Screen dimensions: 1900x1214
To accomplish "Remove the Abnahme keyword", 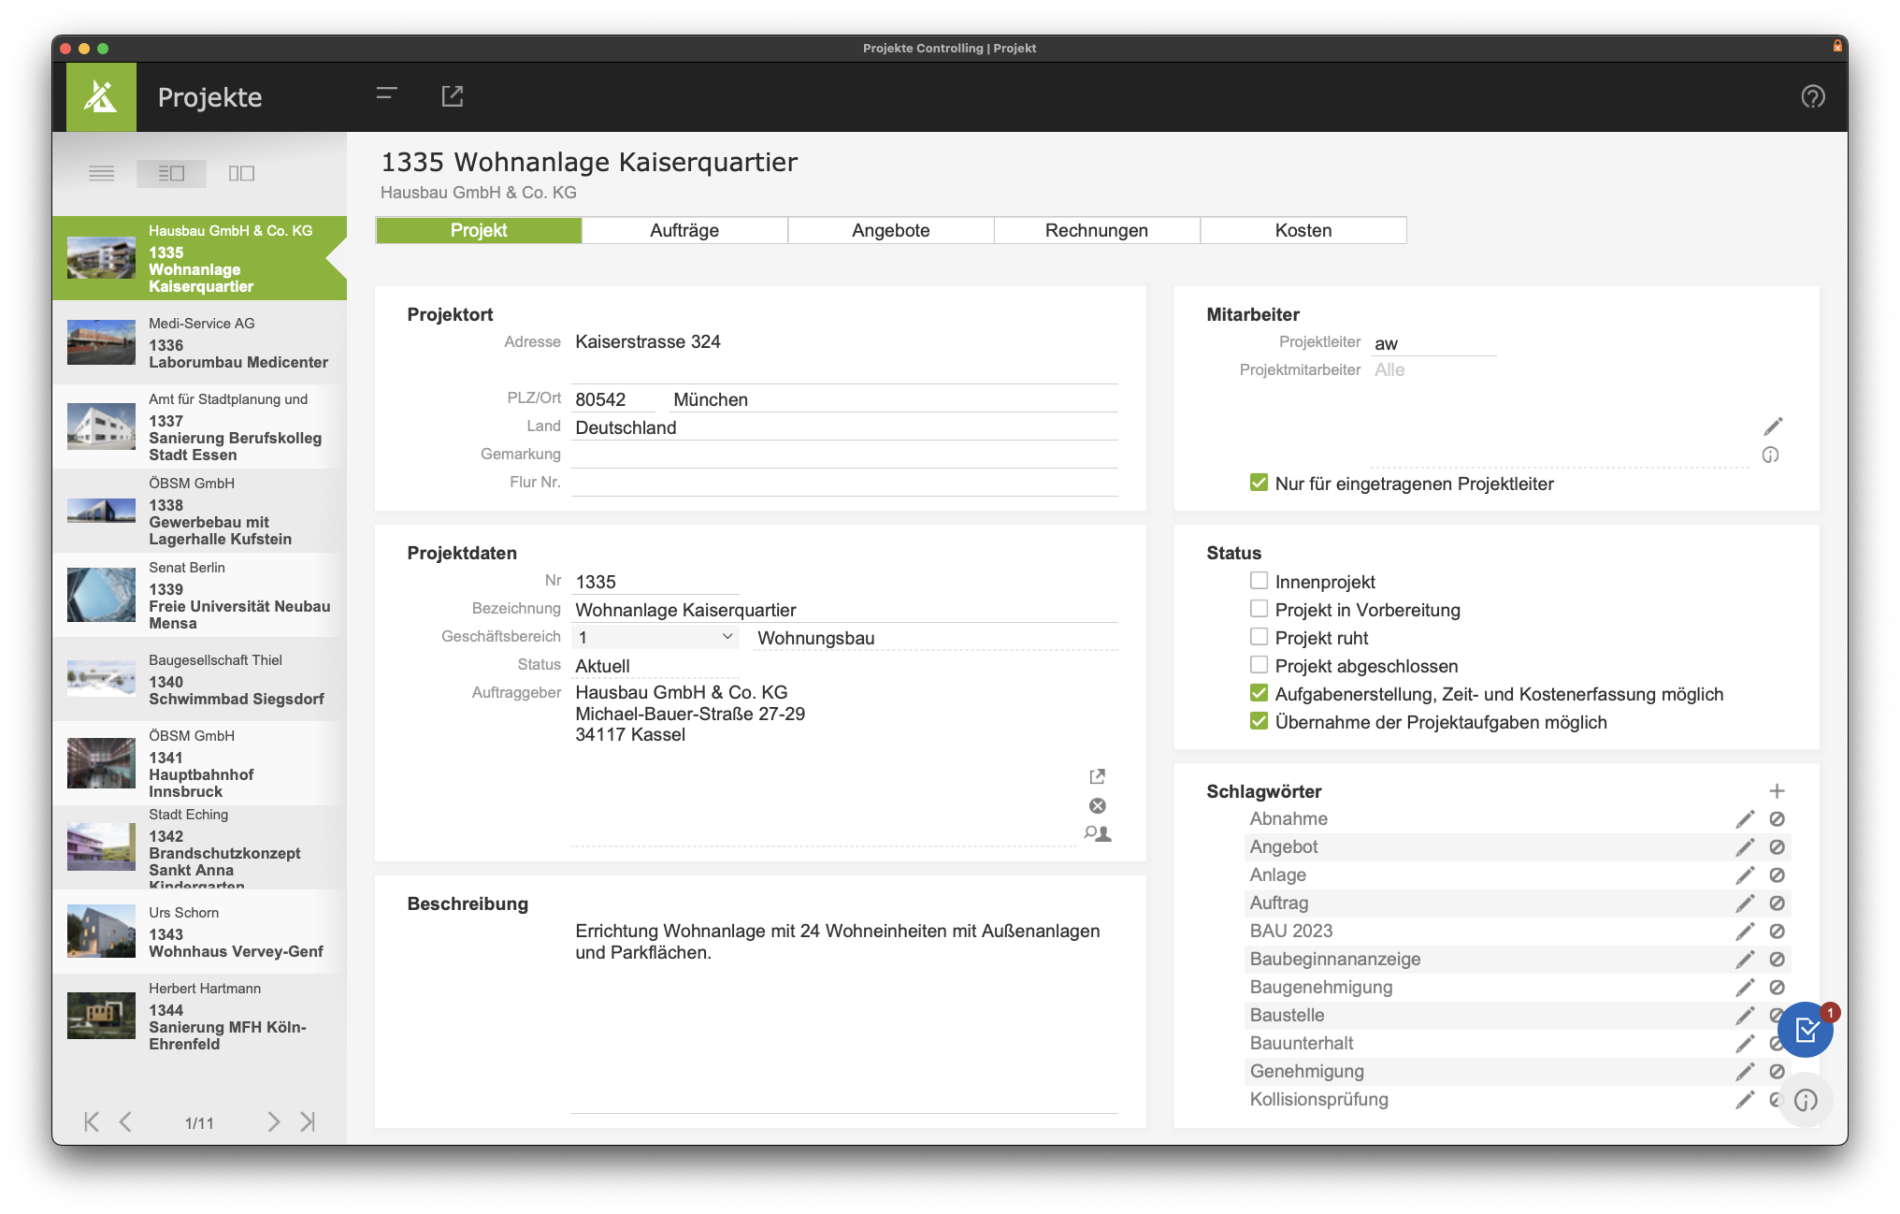I will pos(1776,819).
